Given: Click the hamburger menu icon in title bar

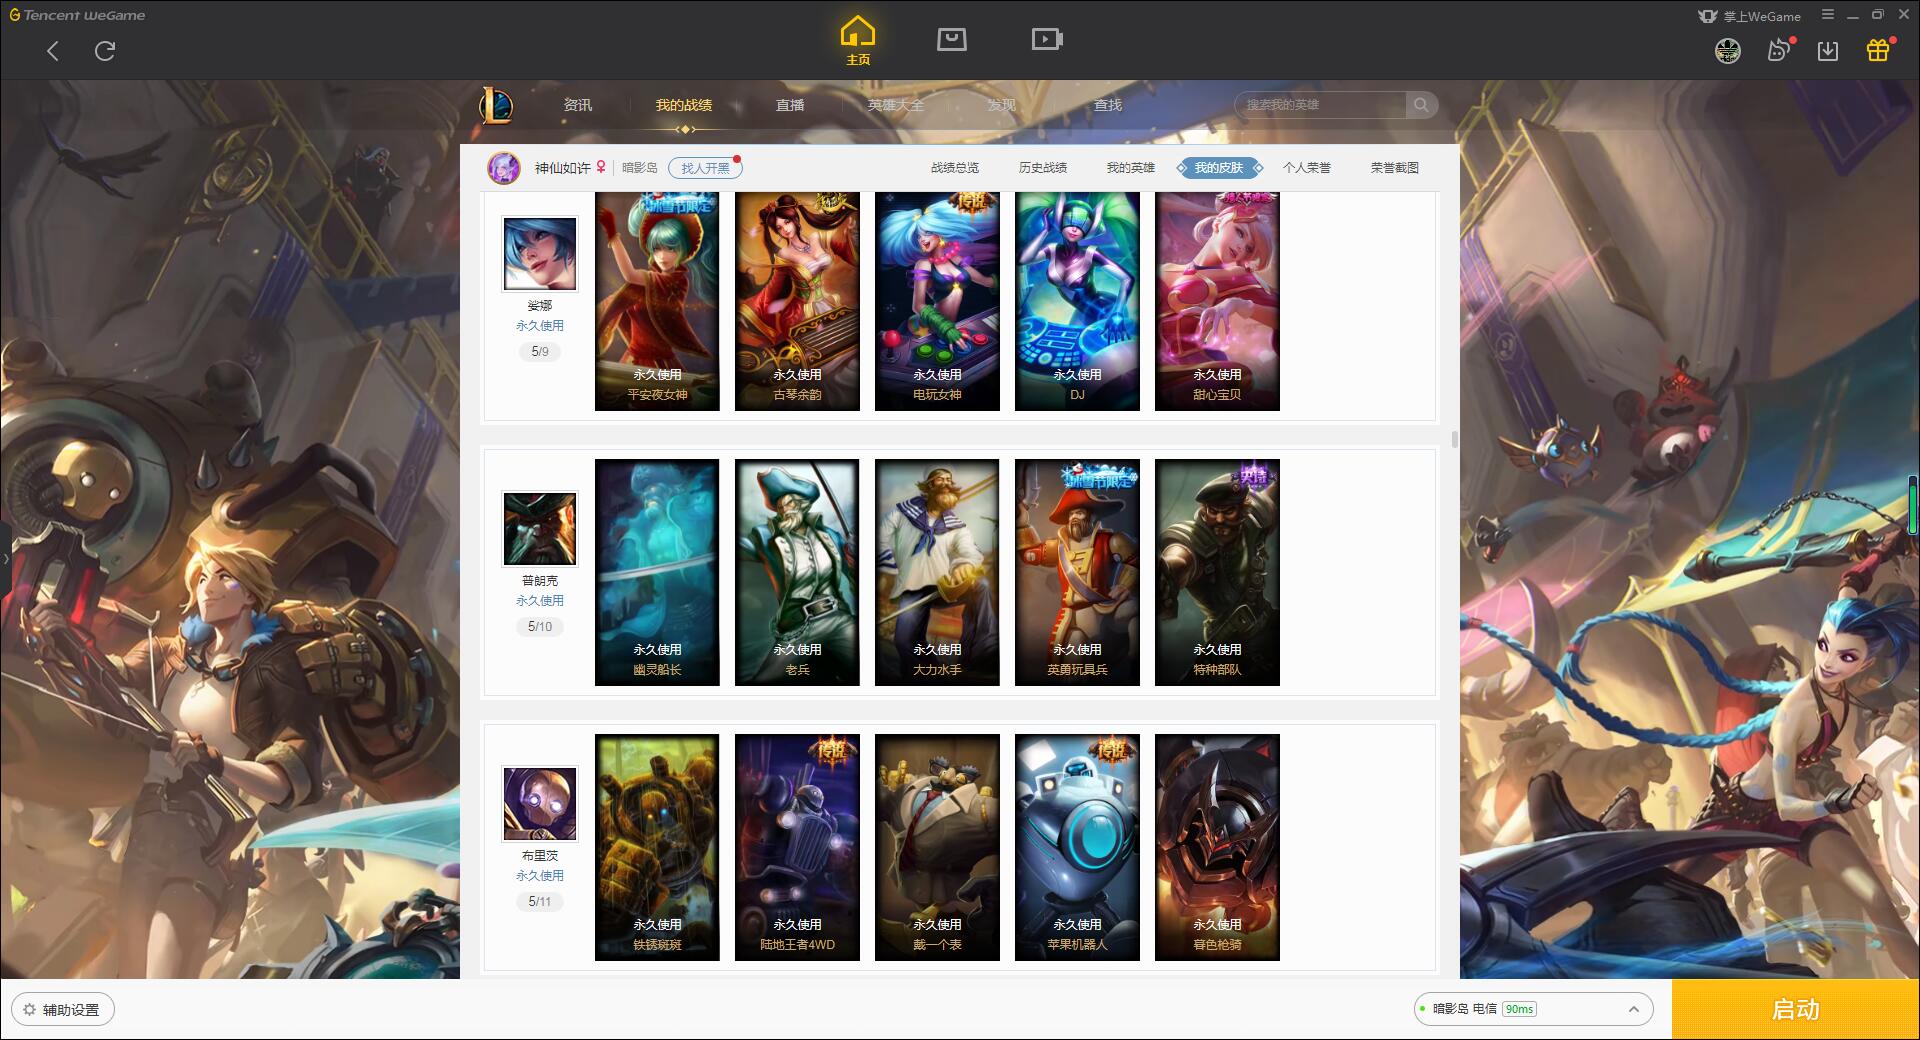Looking at the screenshot, I should pyautogui.click(x=1828, y=15).
